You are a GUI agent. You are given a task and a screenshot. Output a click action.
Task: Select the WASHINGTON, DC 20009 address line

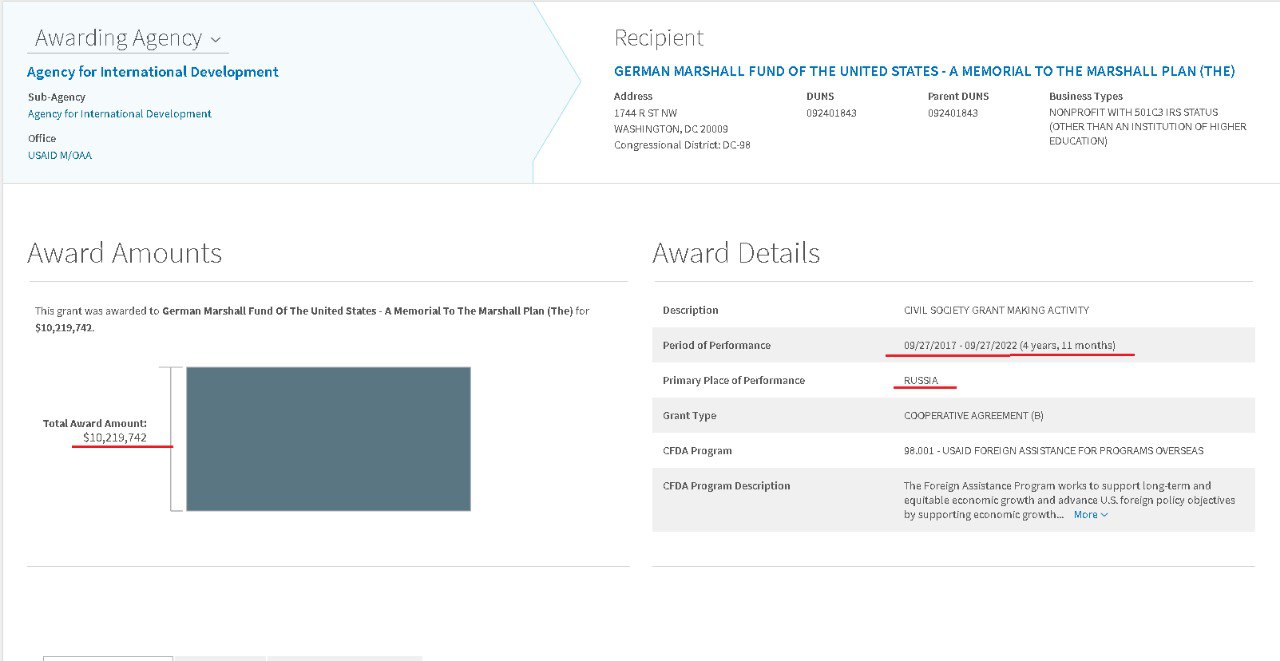click(671, 129)
